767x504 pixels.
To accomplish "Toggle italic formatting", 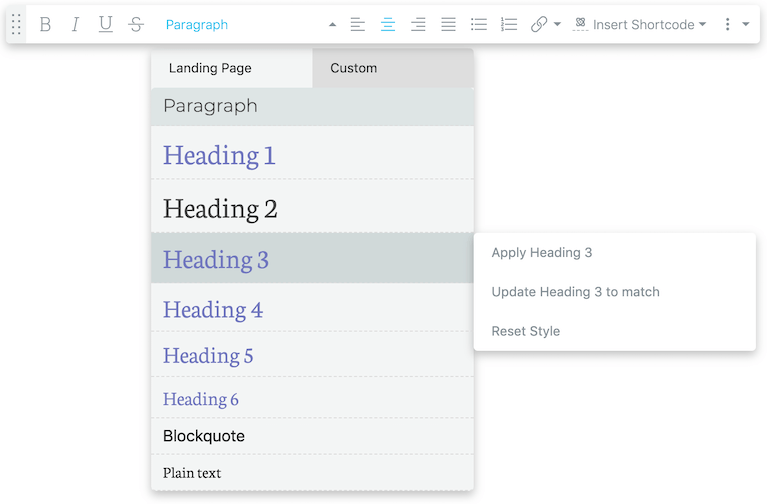I will click(x=75, y=24).
